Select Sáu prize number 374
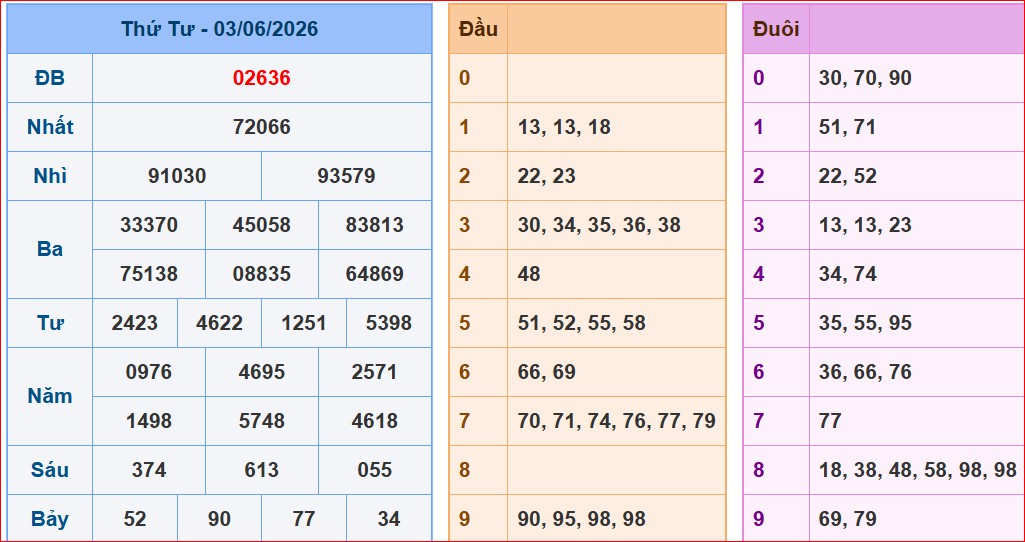1025x542 pixels. (x=148, y=470)
